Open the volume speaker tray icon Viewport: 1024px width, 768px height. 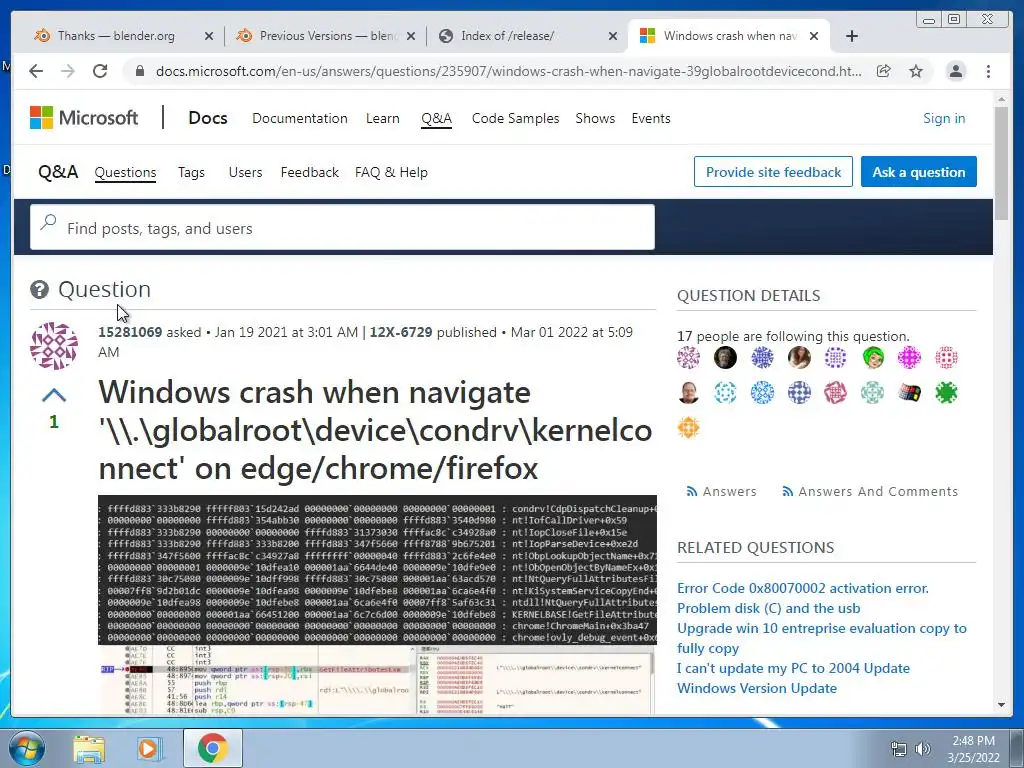[x=922, y=748]
